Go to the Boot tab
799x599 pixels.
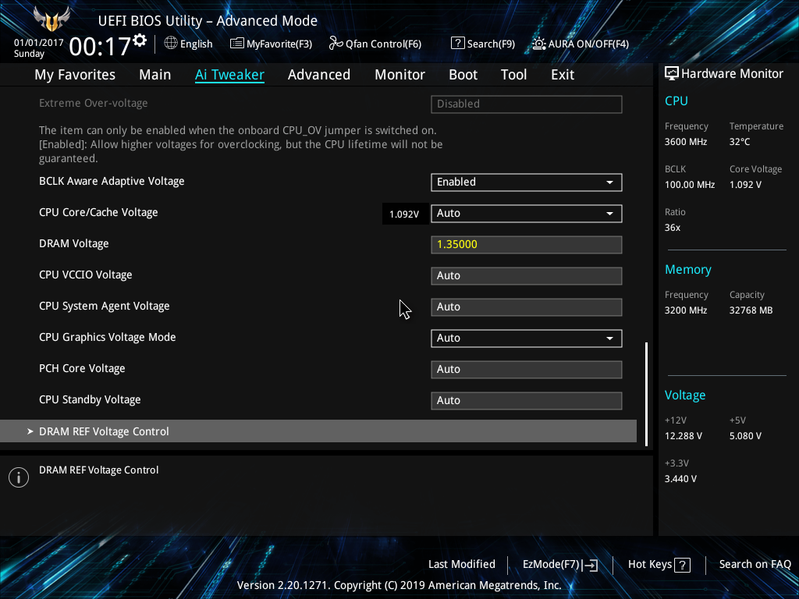point(463,75)
